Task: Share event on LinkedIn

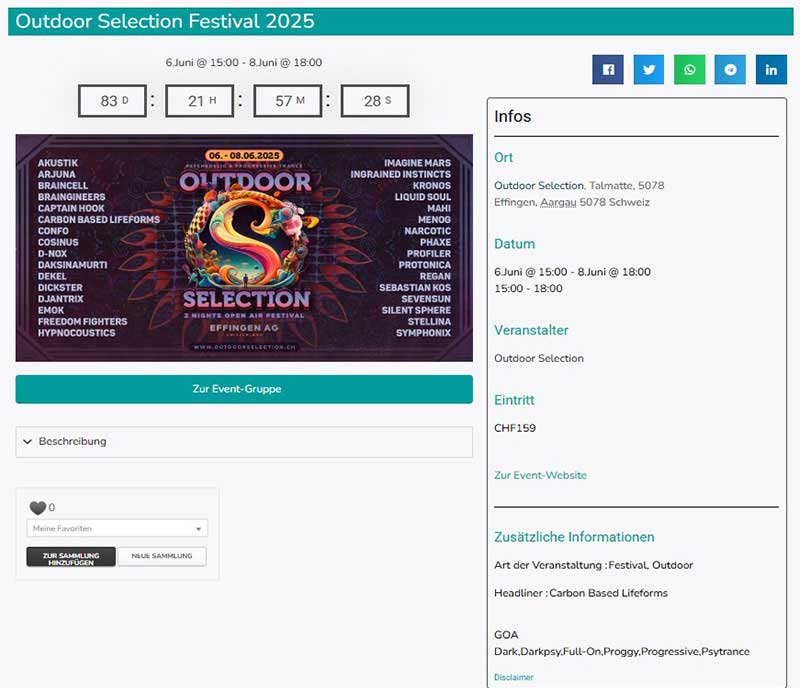Action: pyautogui.click(x=771, y=70)
